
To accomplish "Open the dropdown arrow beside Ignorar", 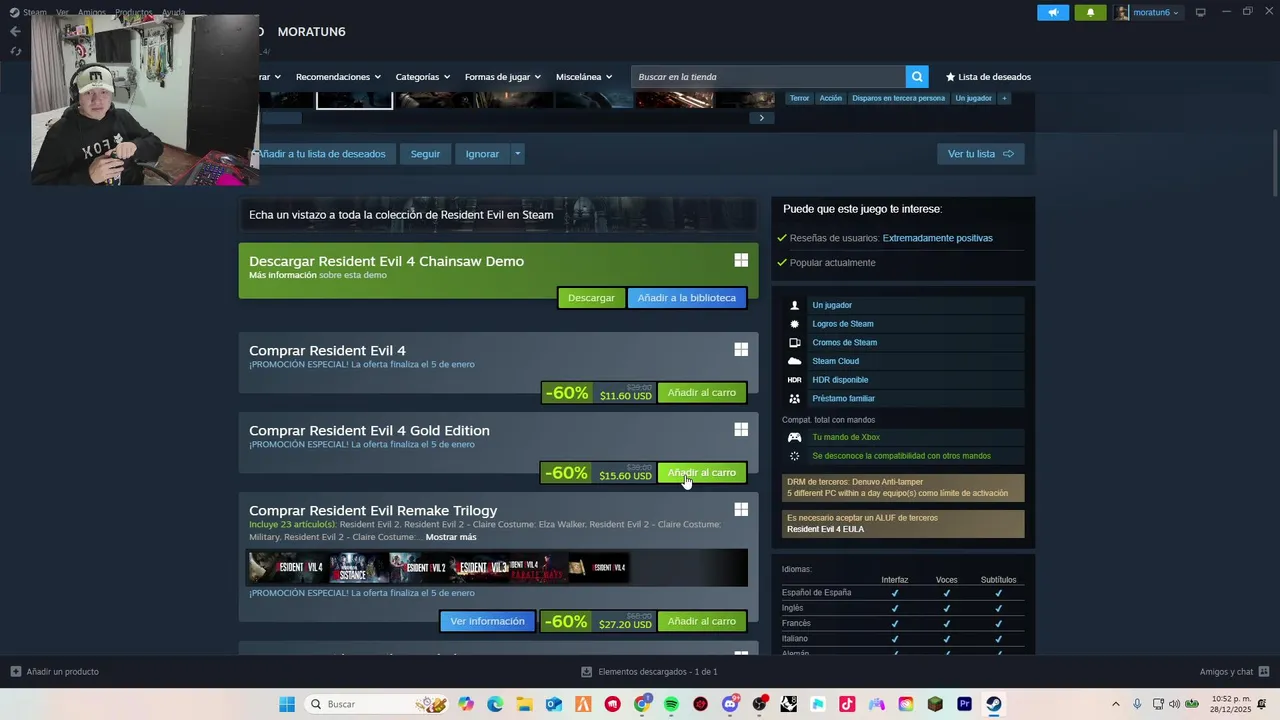I will point(517,154).
